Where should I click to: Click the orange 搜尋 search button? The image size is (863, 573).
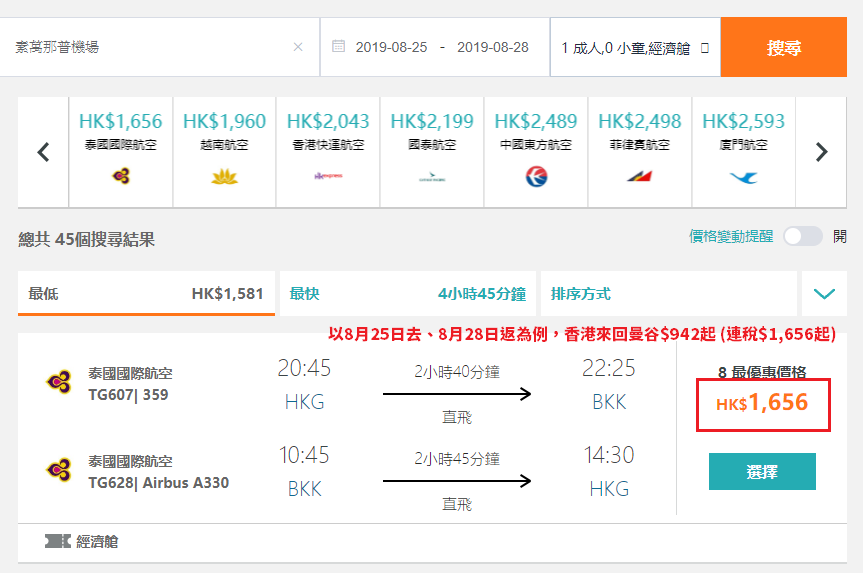click(783, 47)
